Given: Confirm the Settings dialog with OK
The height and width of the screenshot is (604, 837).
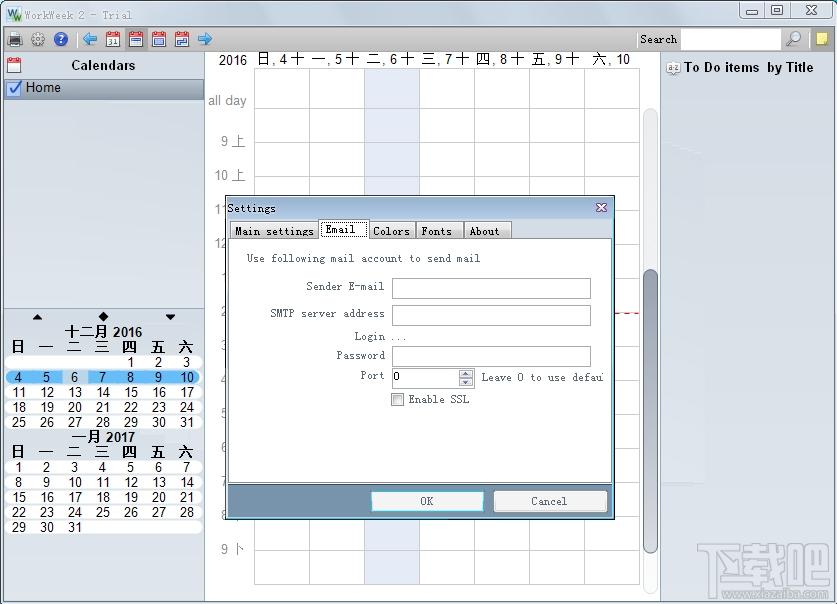Looking at the screenshot, I should coord(427,501).
